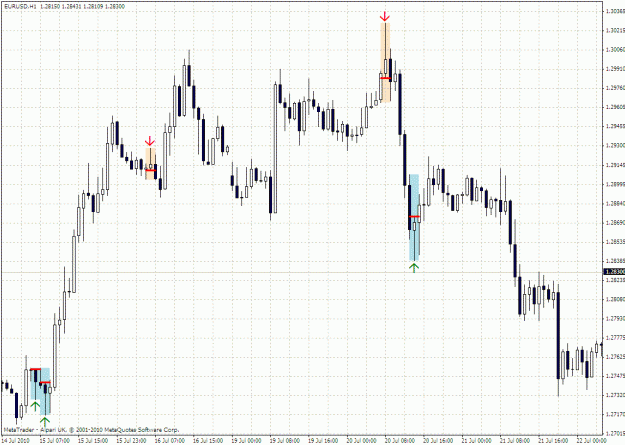Click the 1.3006 price axis label
The width and height of the screenshot is (625, 445).
pyautogui.click(x=615, y=49)
